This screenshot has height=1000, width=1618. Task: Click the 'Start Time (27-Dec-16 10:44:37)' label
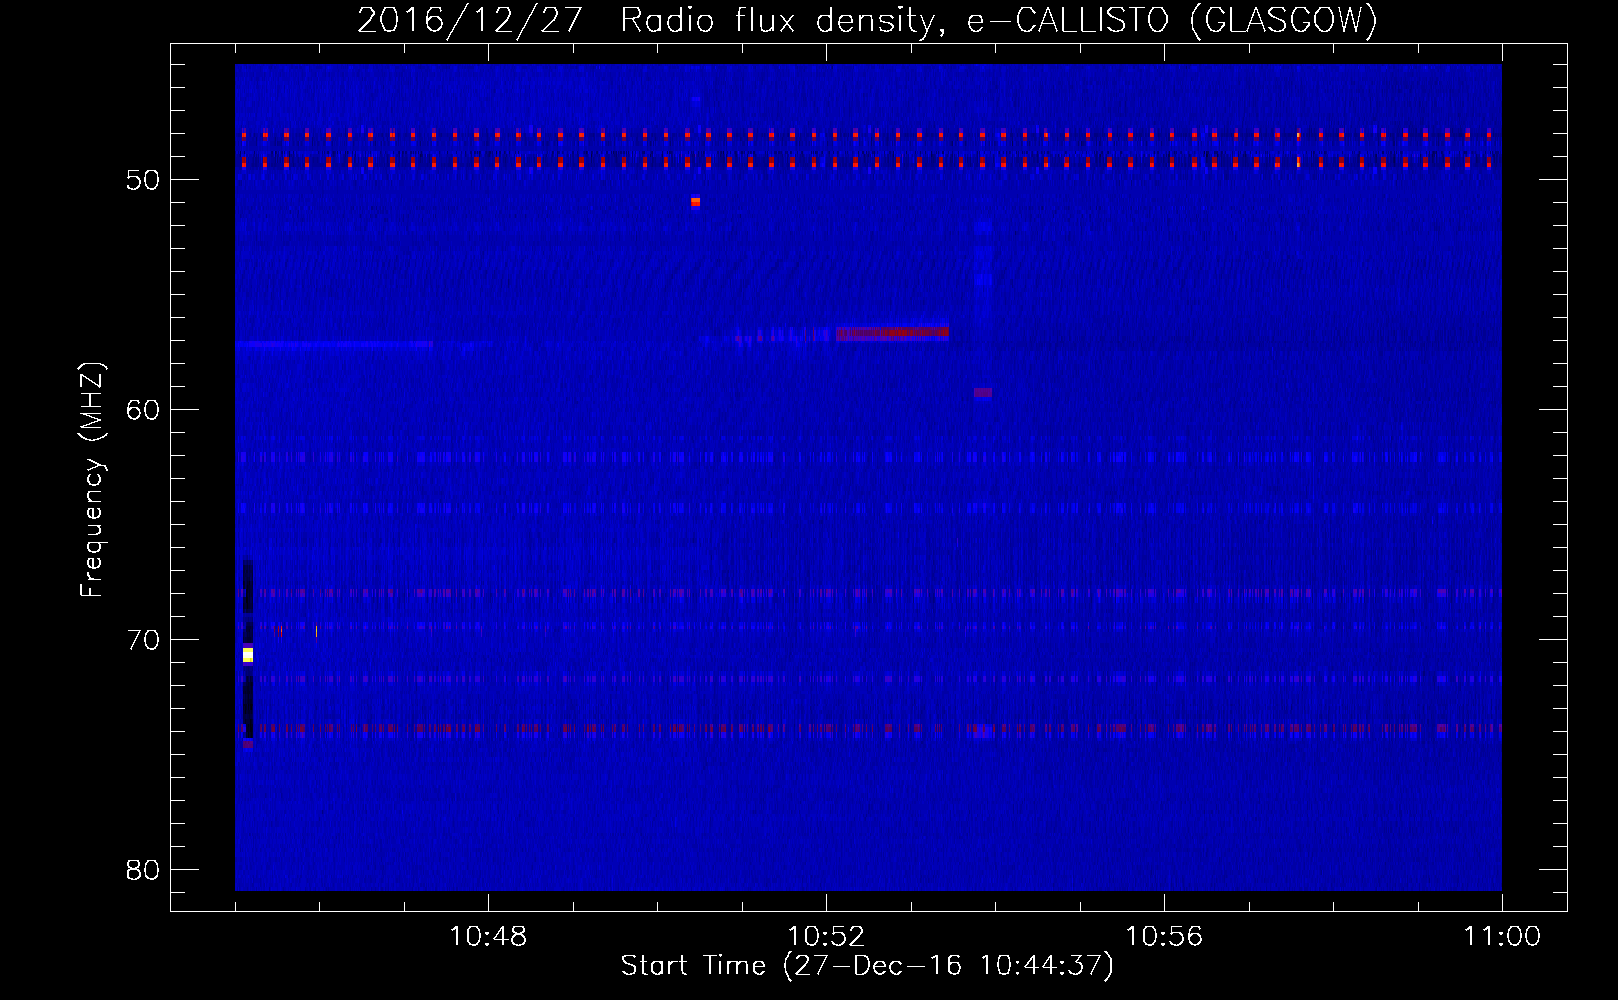[867, 966]
